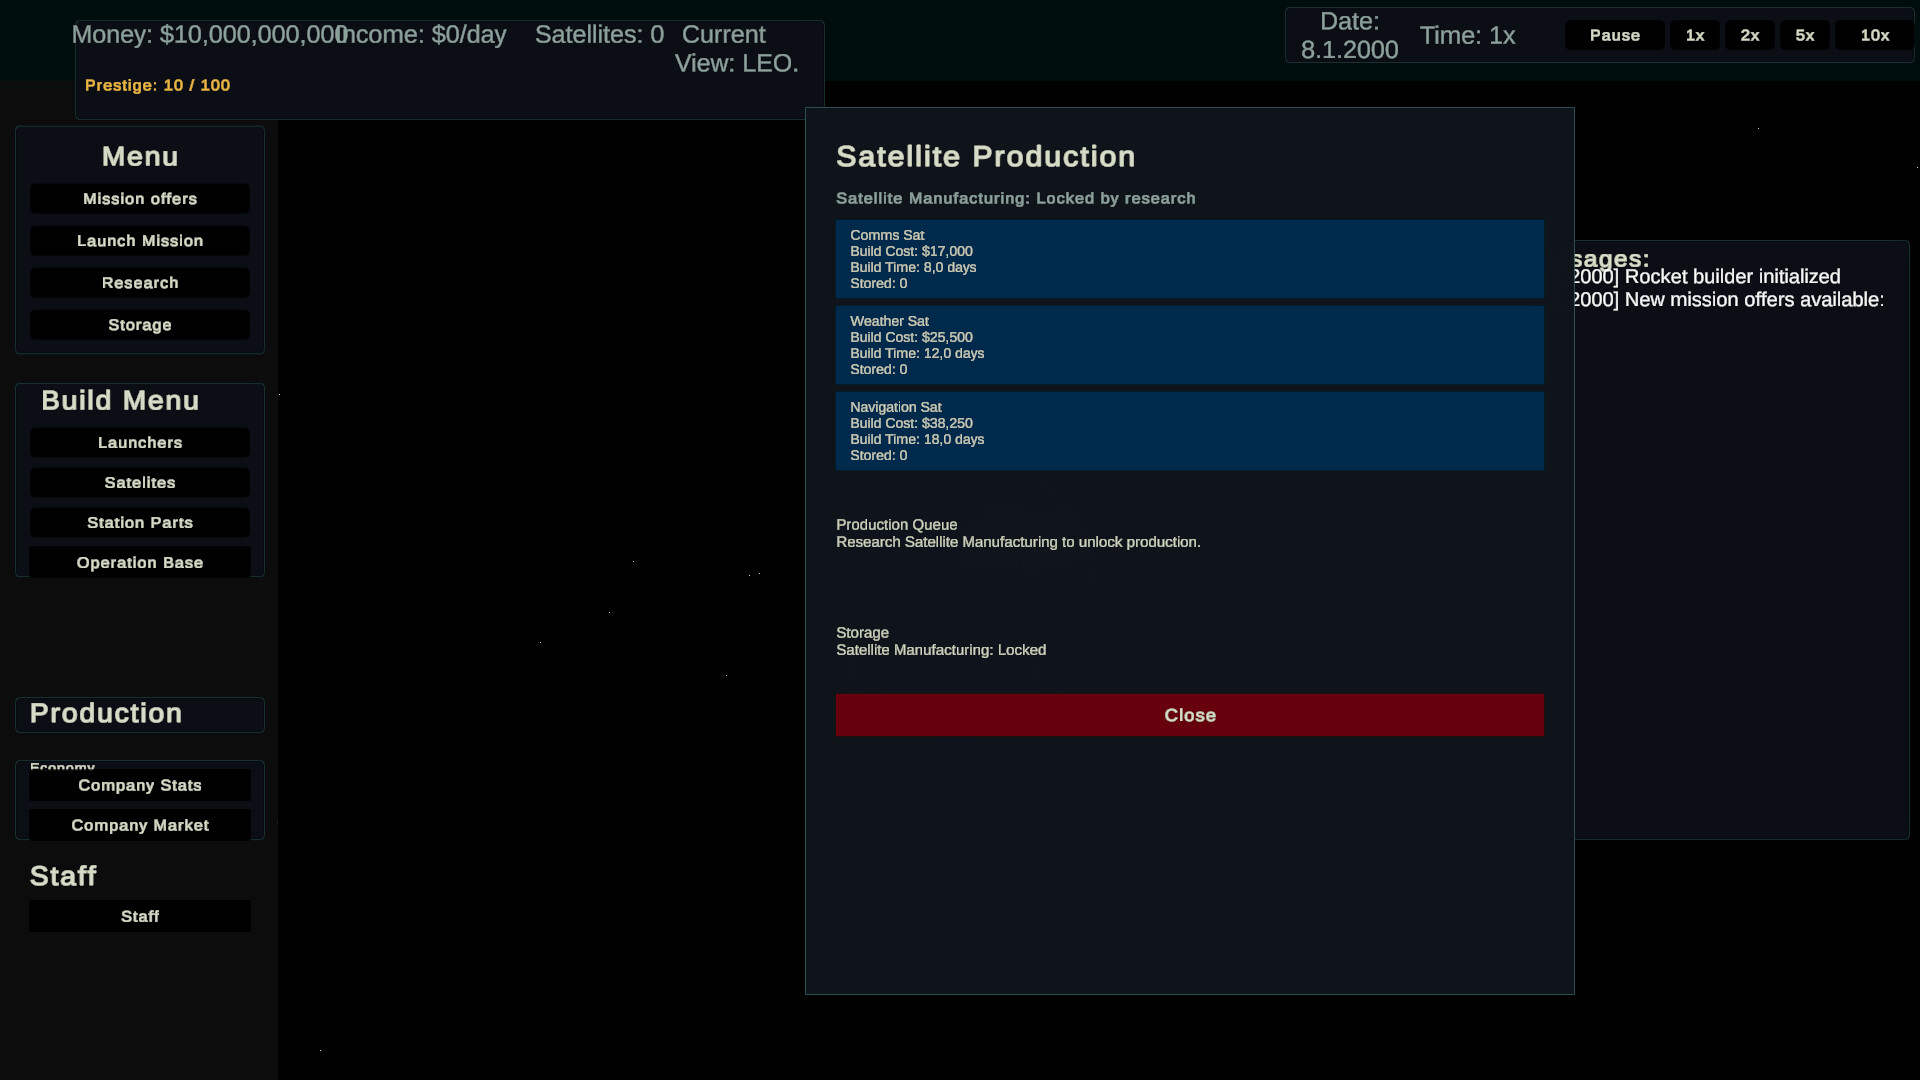This screenshot has height=1080, width=1920.
Task: Close the Satellite Production dialog
Action: [1190, 715]
